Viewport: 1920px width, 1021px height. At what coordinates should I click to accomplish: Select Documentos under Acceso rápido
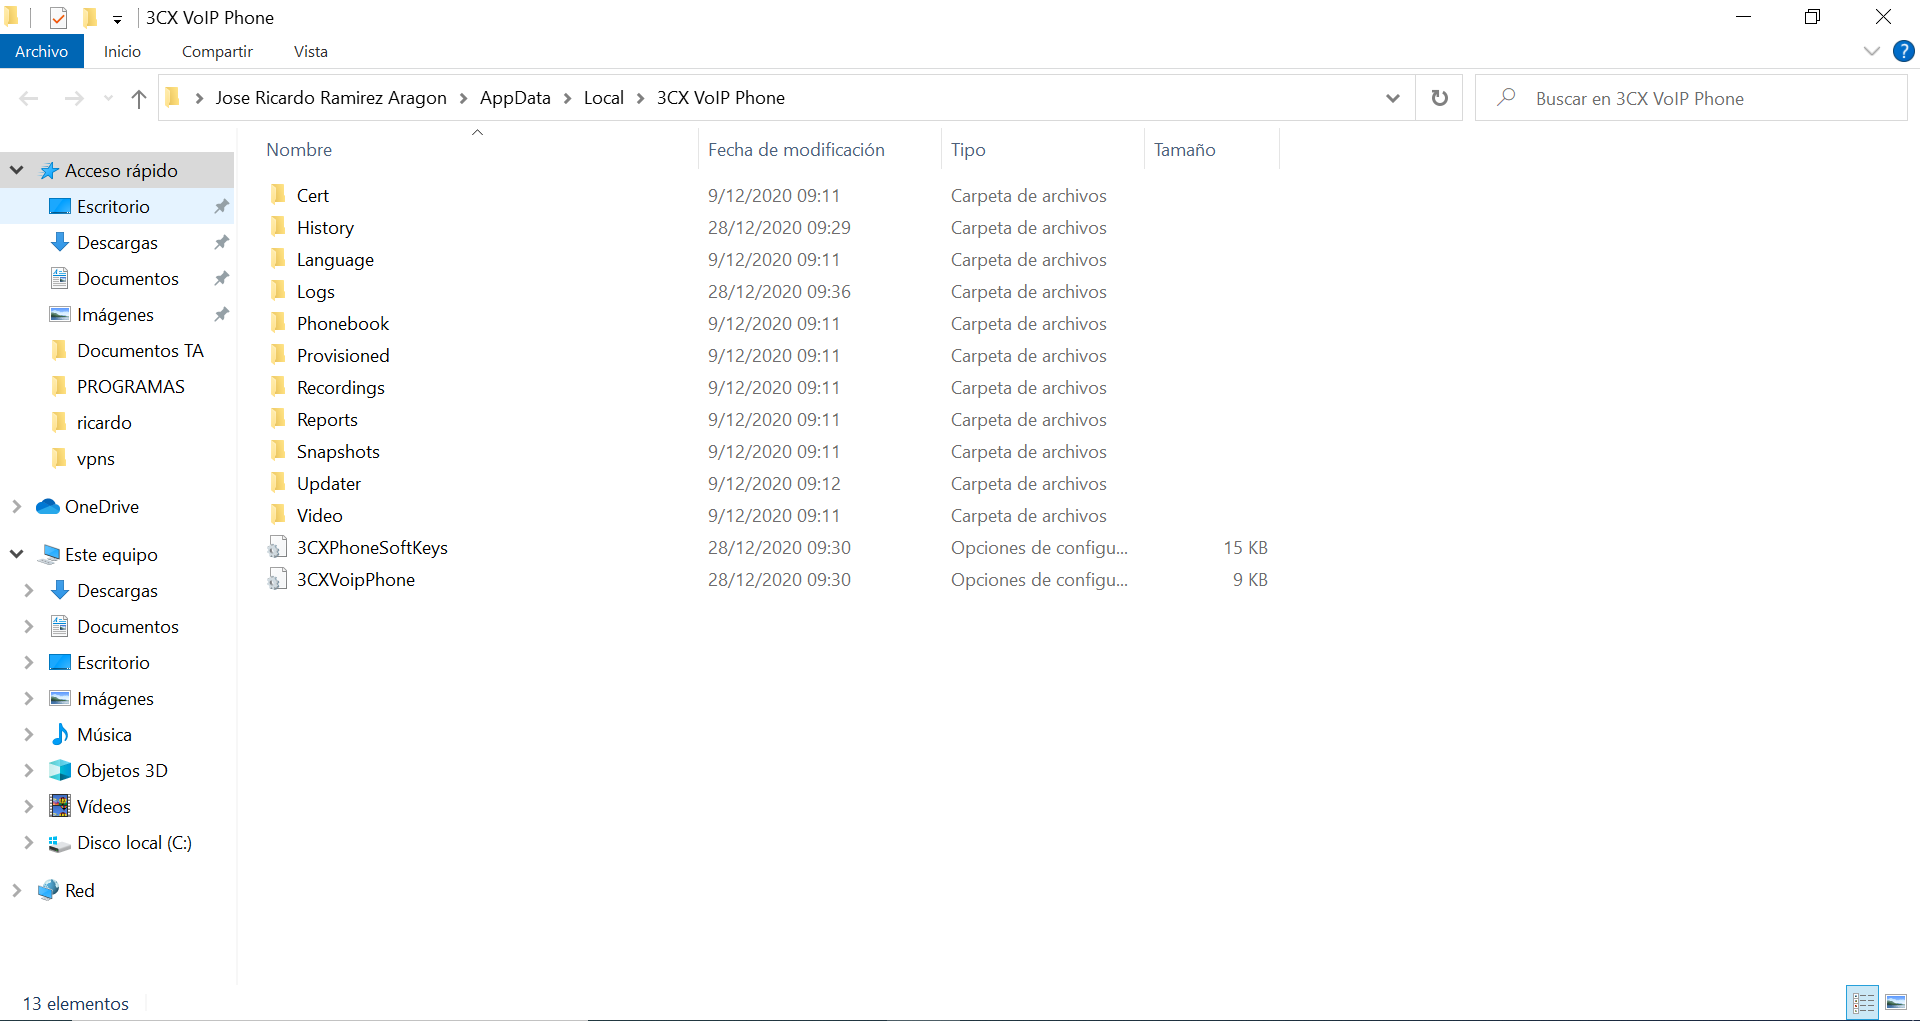point(127,278)
